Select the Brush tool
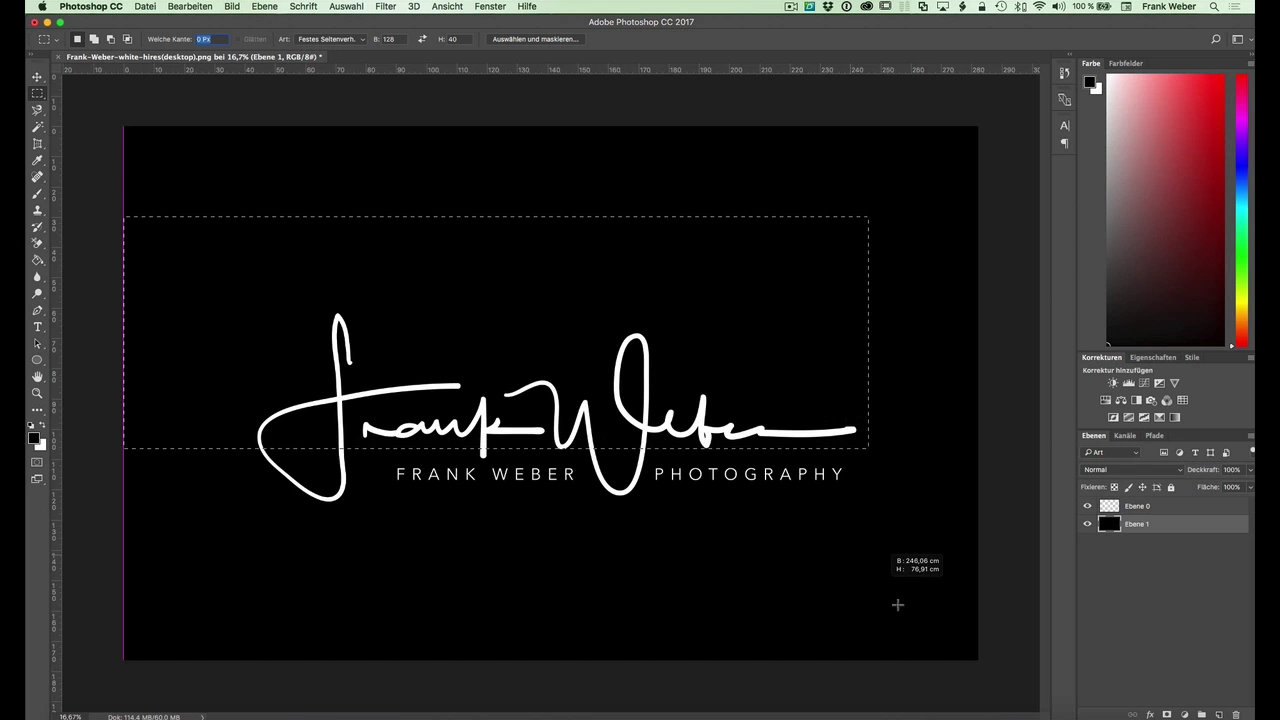Viewport: 1280px width, 720px height. pyautogui.click(x=37, y=194)
